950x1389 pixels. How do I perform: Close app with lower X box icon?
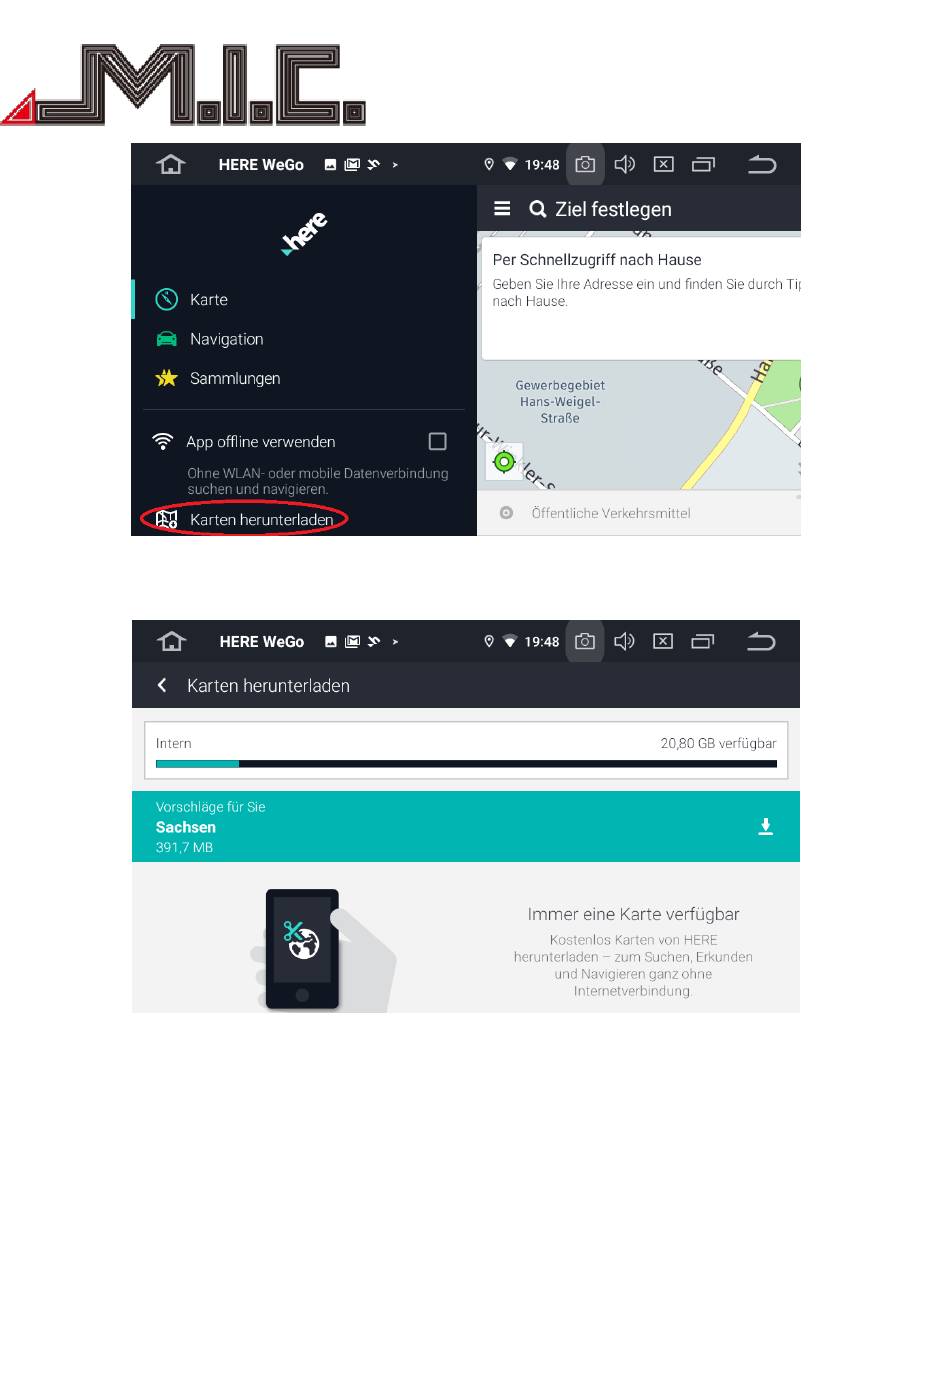(663, 641)
